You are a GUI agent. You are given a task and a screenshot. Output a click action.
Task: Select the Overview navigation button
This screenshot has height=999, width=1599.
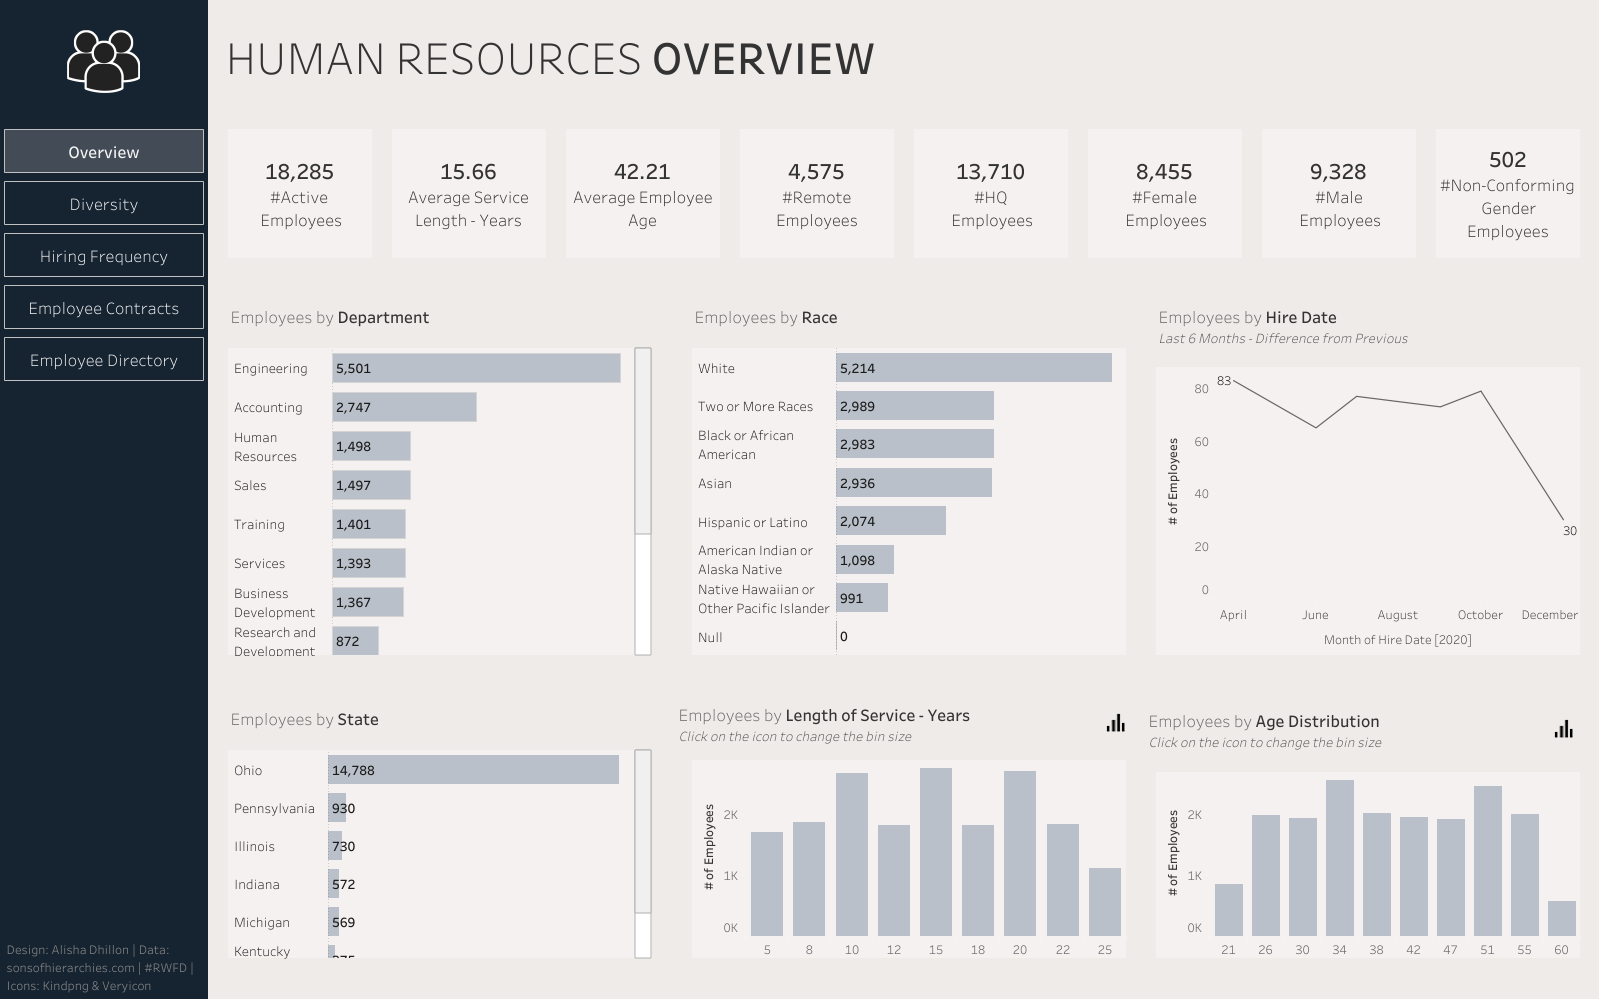click(x=104, y=152)
